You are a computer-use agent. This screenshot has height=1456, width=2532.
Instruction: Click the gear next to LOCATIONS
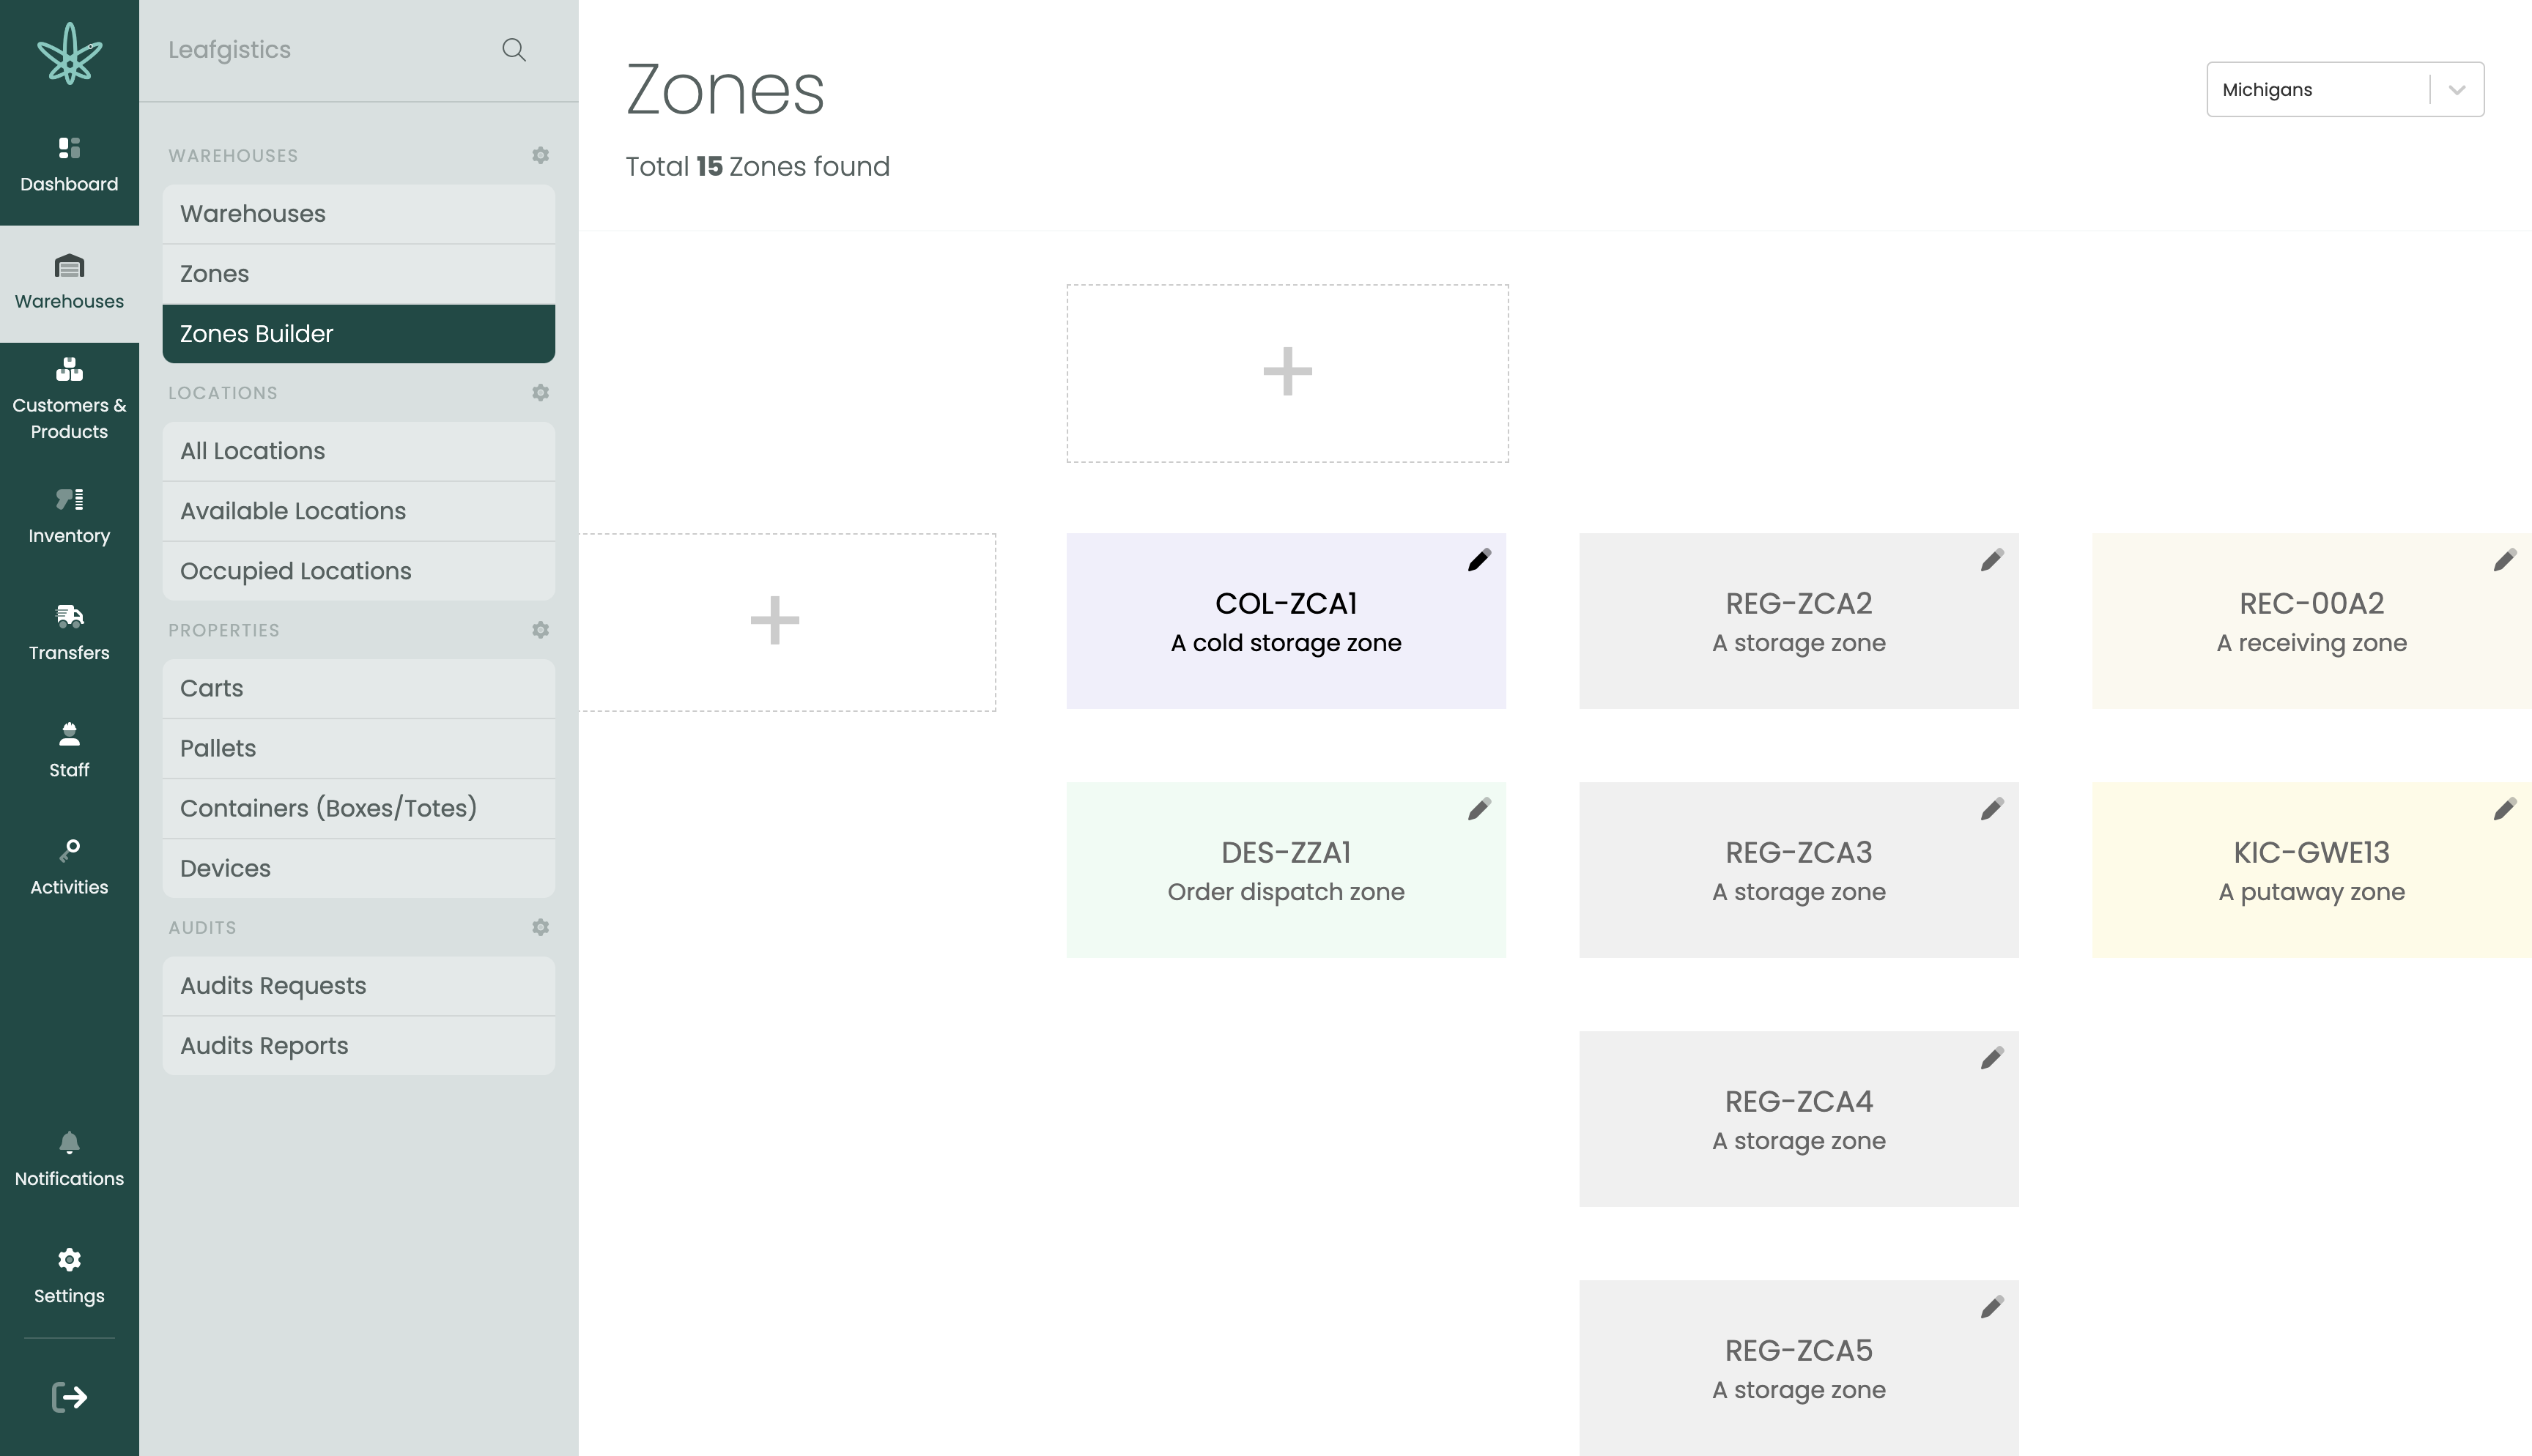pos(541,393)
